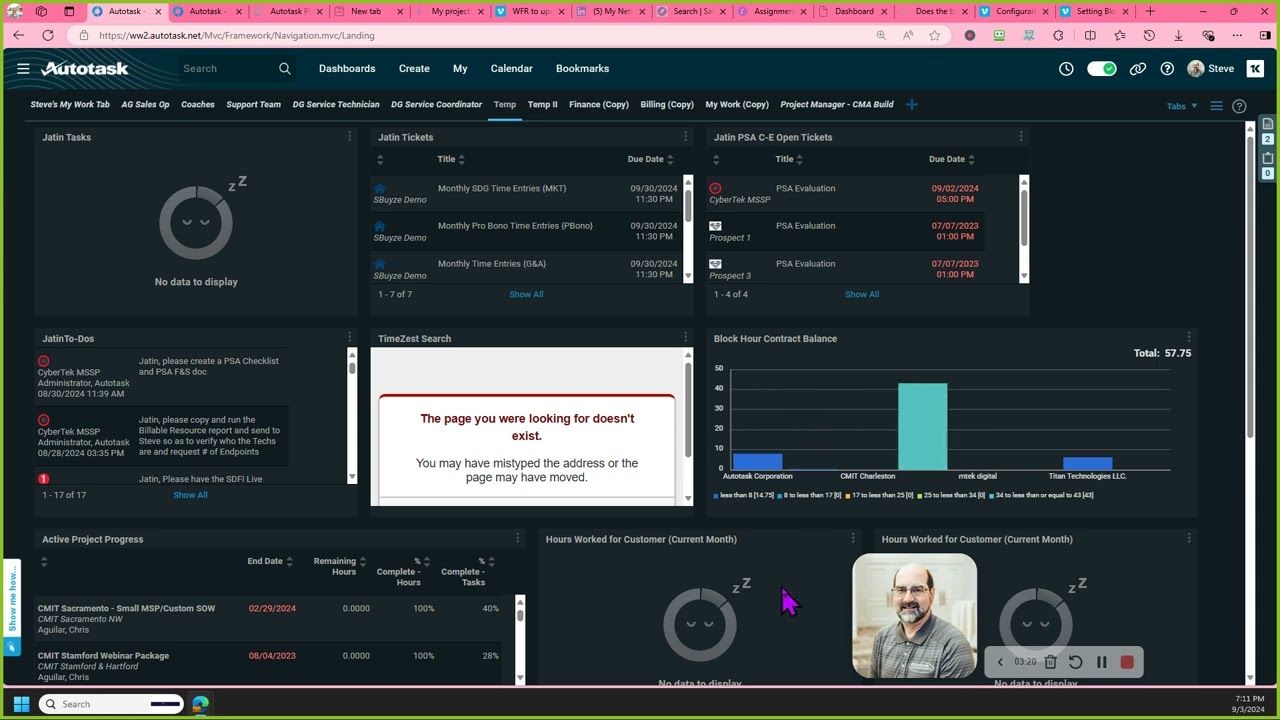This screenshot has height=720, width=1280.
Task: Sort Jatin Tickets by Title
Action: coord(450,159)
